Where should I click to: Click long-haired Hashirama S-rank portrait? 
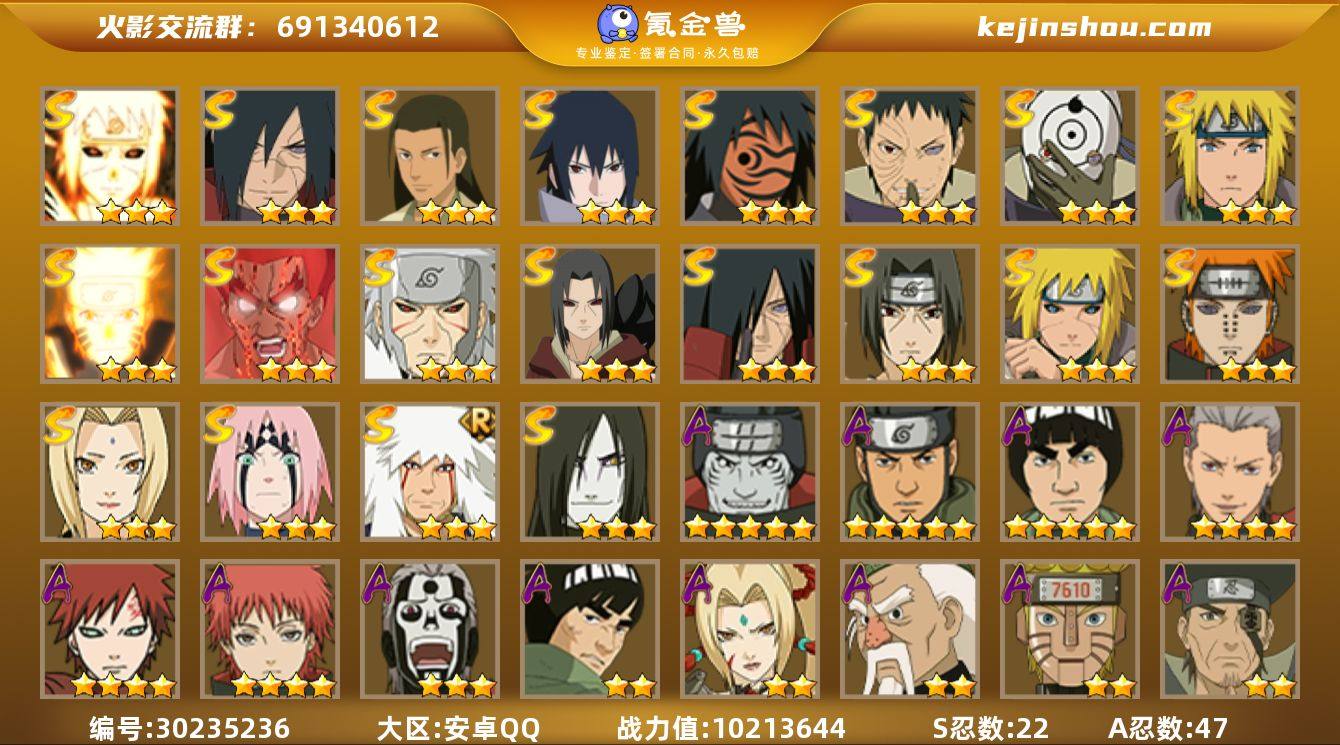pyautogui.click(x=429, y=155)
